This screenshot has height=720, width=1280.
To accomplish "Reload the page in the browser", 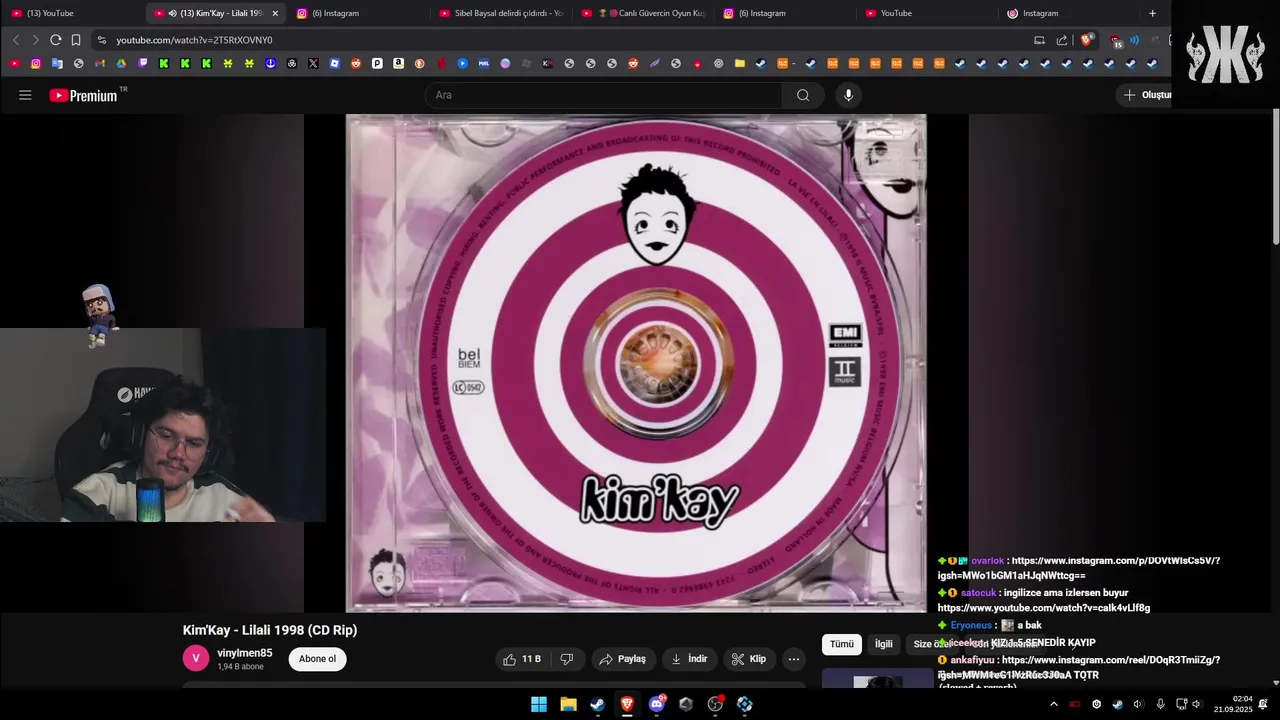I will click(55, 40).
